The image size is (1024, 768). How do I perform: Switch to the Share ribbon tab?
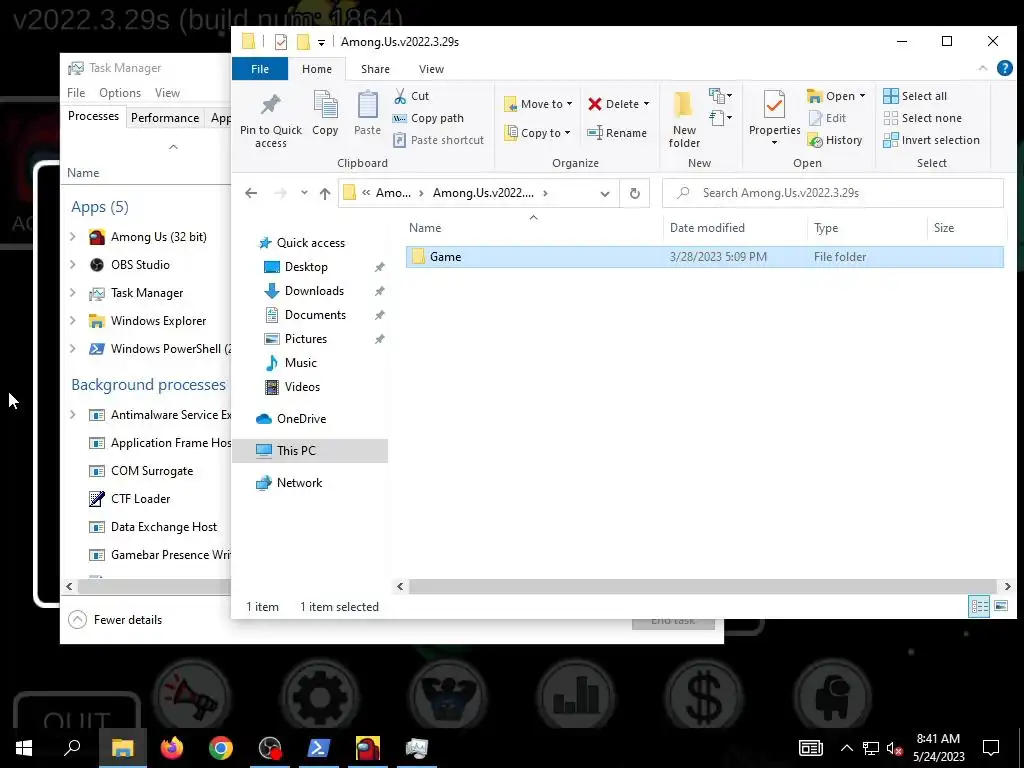coord(376,69)
